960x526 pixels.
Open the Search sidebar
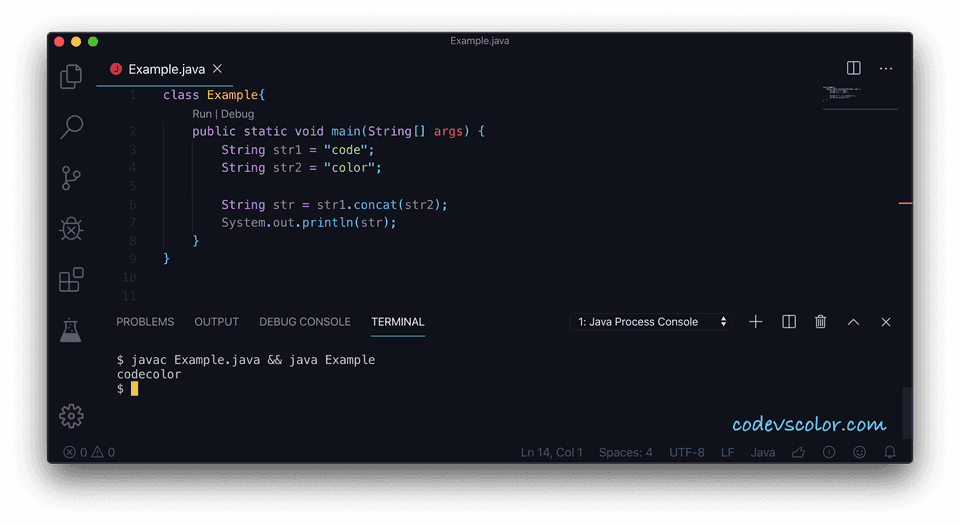point(72,127)
